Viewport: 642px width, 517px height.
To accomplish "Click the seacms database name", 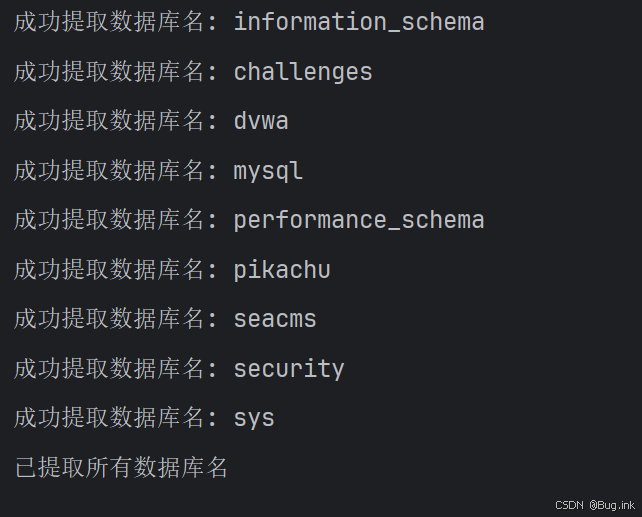I will (x=275, y=319).
